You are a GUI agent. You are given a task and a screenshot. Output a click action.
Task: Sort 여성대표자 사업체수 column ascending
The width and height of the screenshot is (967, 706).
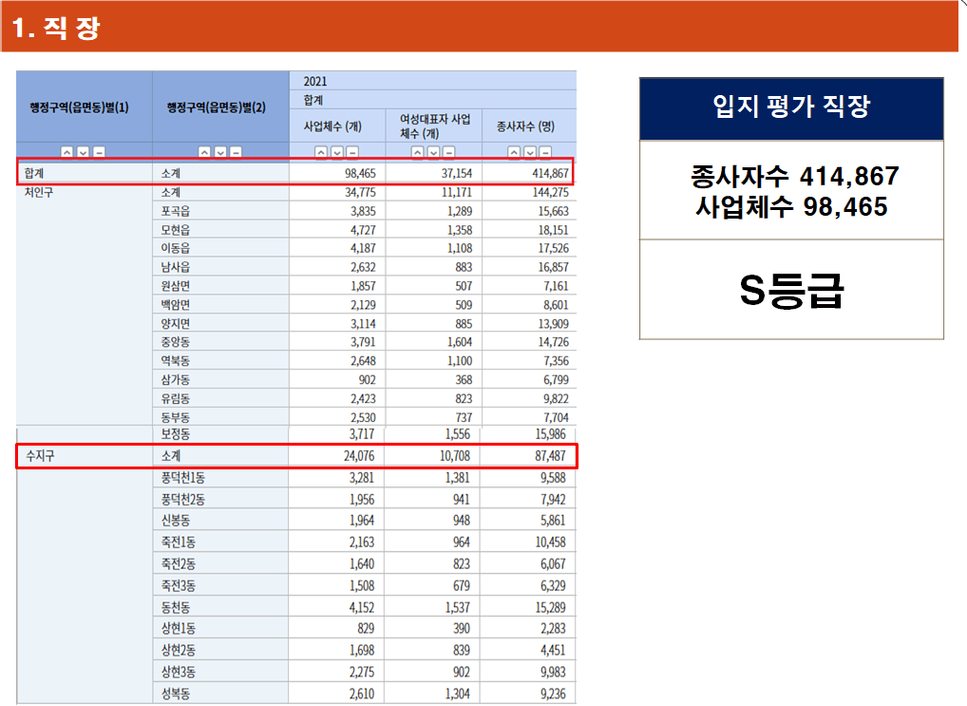[x=418, y=151]
